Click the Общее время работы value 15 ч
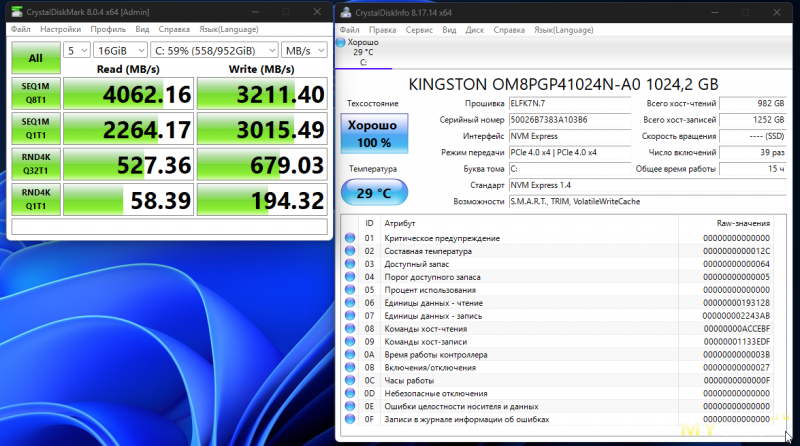The width and height of the screenshot is (800, 446). tap(752, 169)
